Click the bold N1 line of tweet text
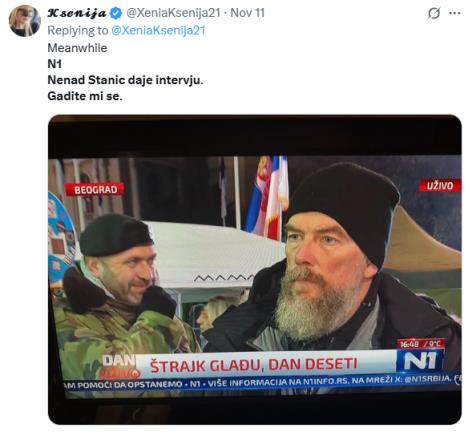Image resolution: width=468 pixels, height=432 pixels. pos(55,64)
